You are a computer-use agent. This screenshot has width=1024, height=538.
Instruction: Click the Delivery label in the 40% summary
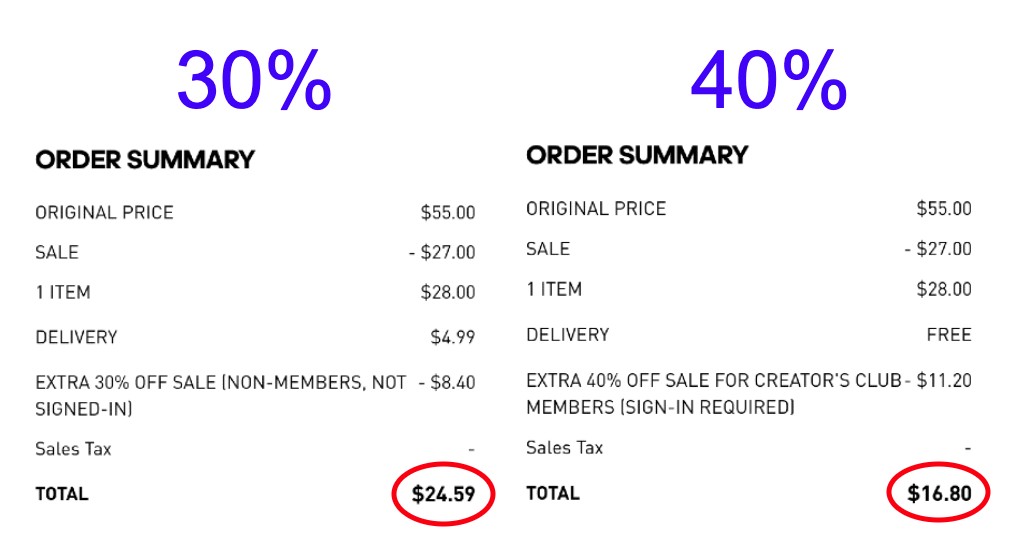tap(567, 334)
